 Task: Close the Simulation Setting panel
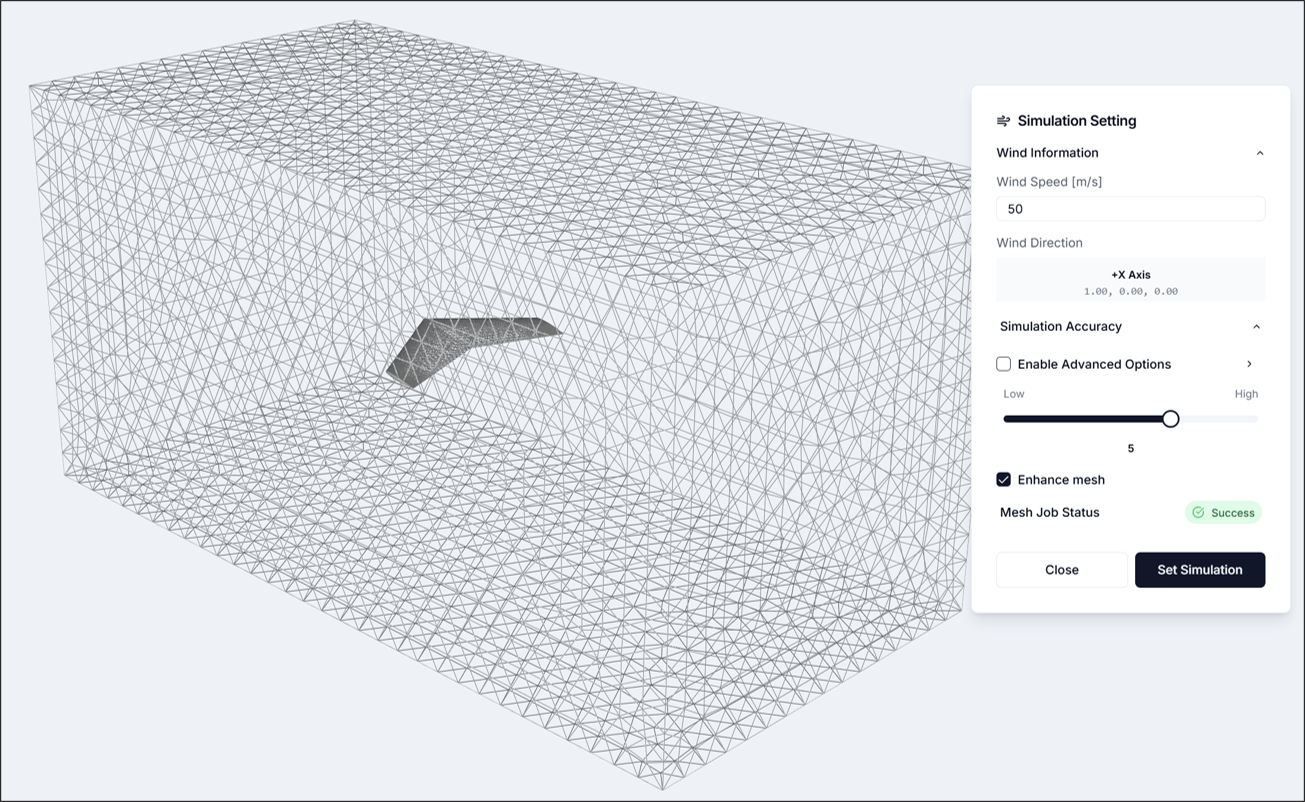click(1061, 569)
